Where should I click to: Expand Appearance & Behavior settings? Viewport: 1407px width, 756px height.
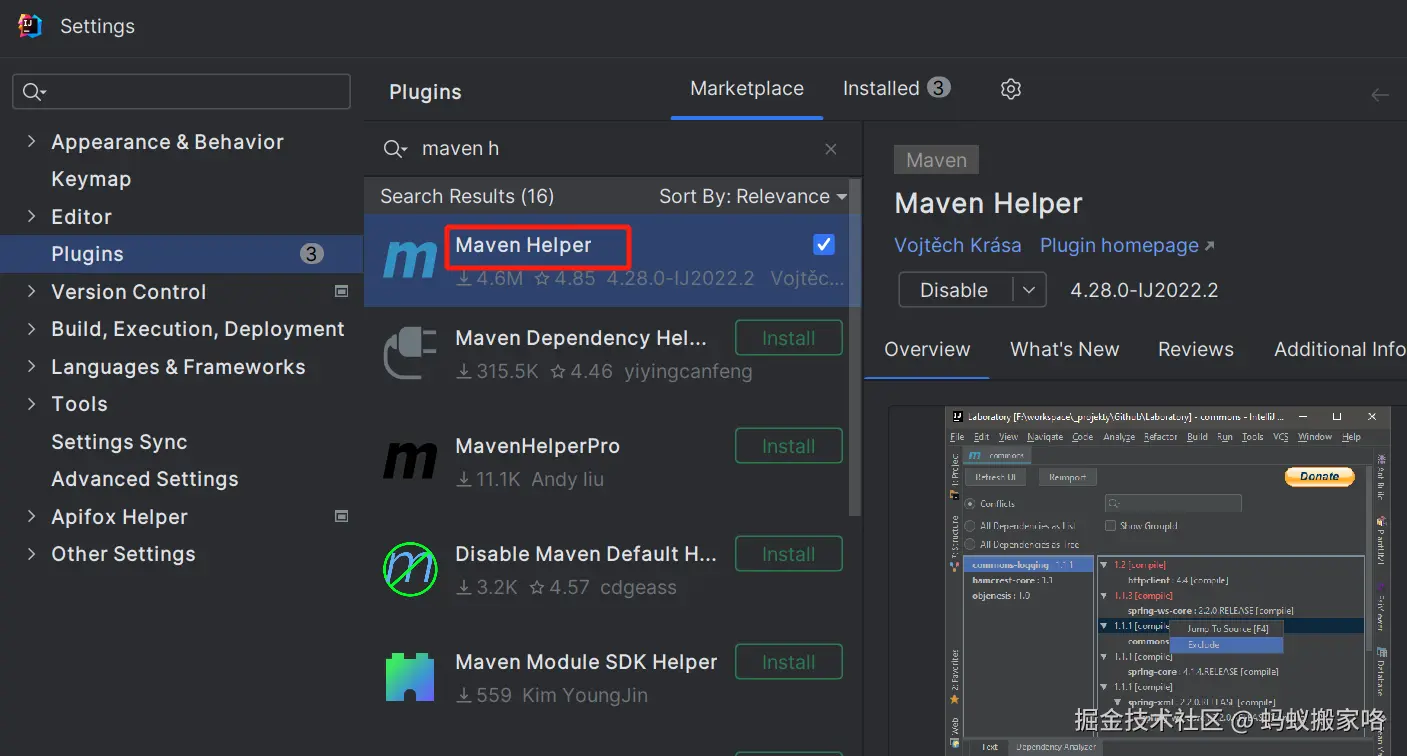click(32, 142)
